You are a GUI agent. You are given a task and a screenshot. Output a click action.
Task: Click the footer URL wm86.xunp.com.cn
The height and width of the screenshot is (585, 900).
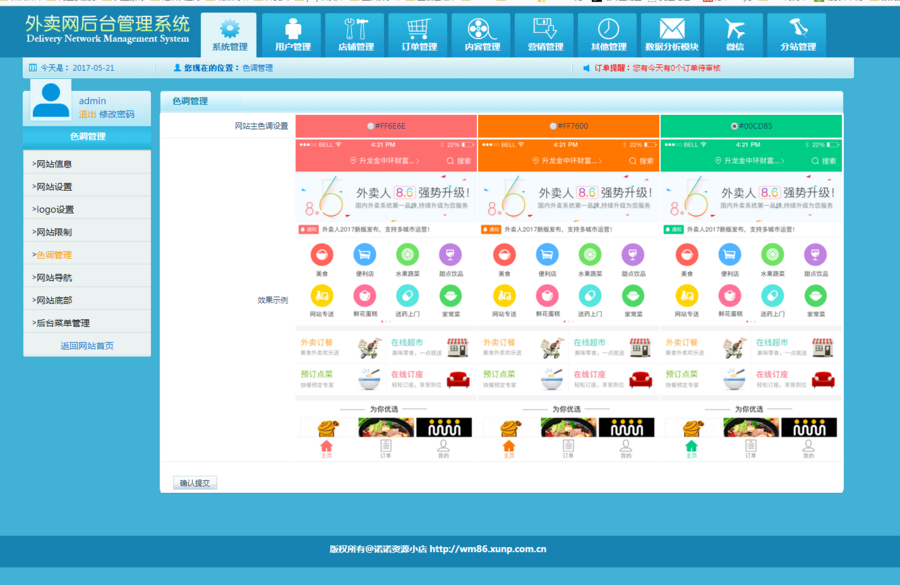tap(488, 549)
